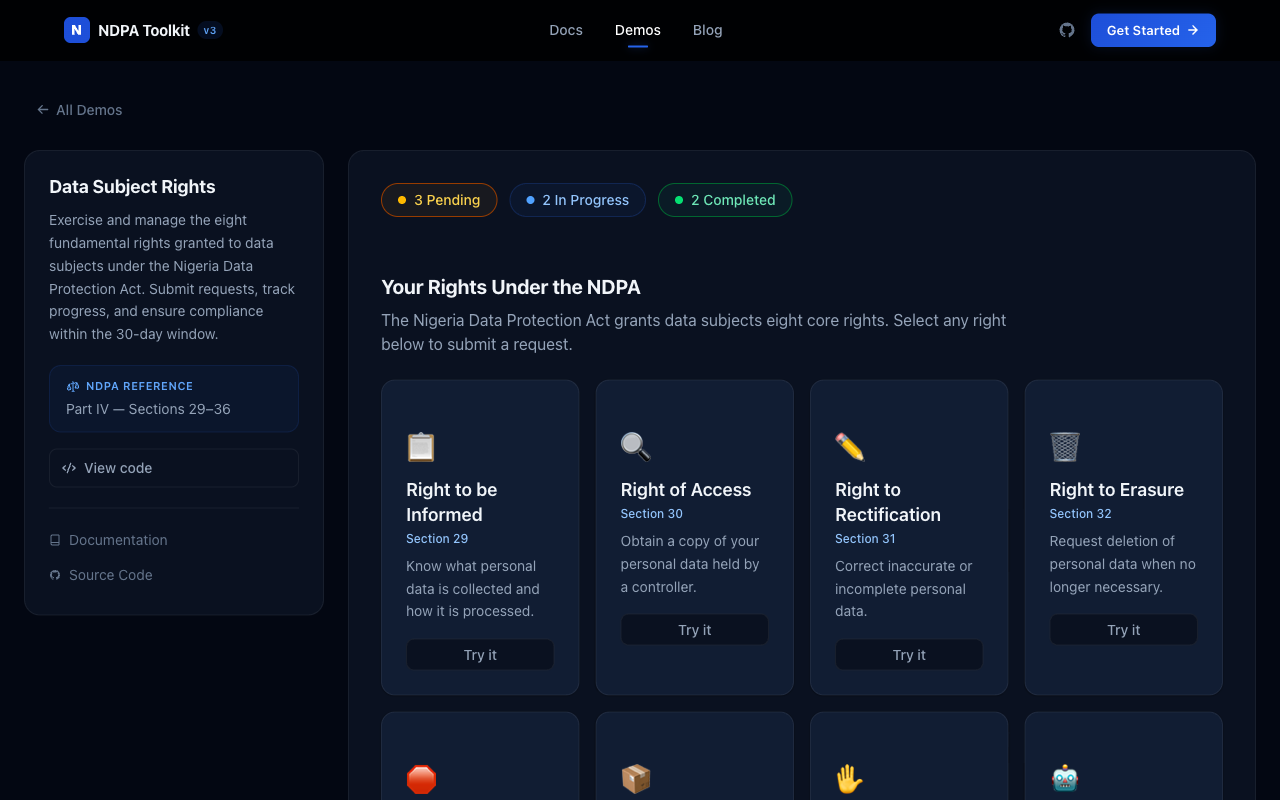Select the 3 Pending status pill
The width and height of the screenshot is (1280, 800).
tap(439, 200)
